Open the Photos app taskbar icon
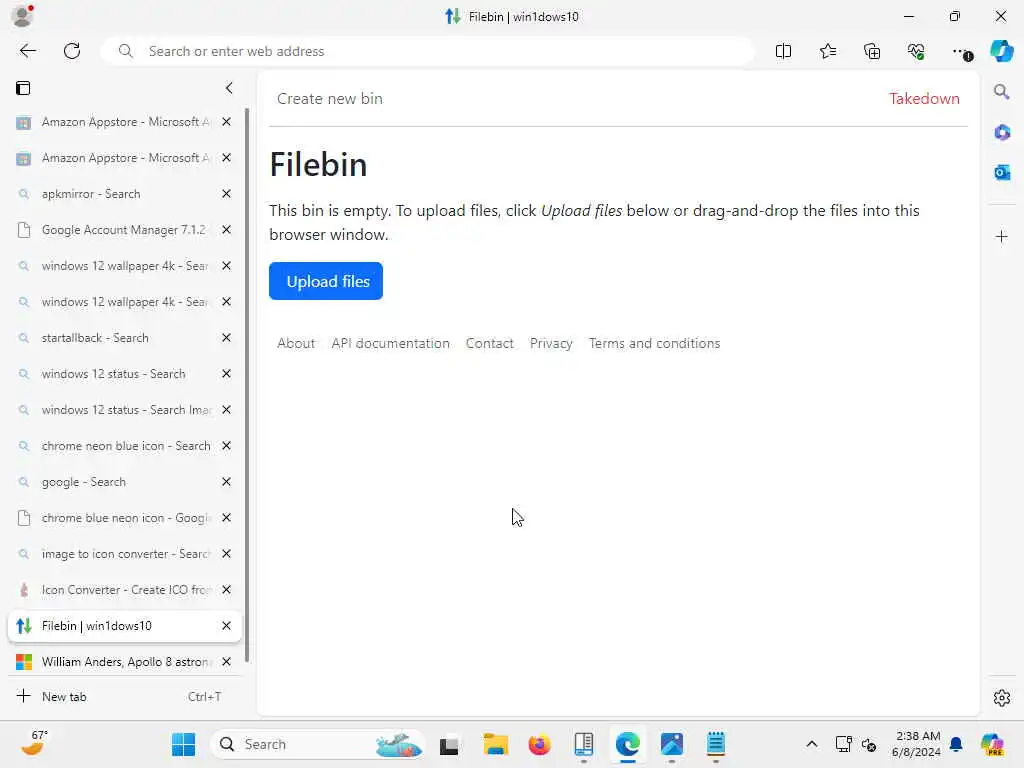1024x768 pixels. coord(671,744)
